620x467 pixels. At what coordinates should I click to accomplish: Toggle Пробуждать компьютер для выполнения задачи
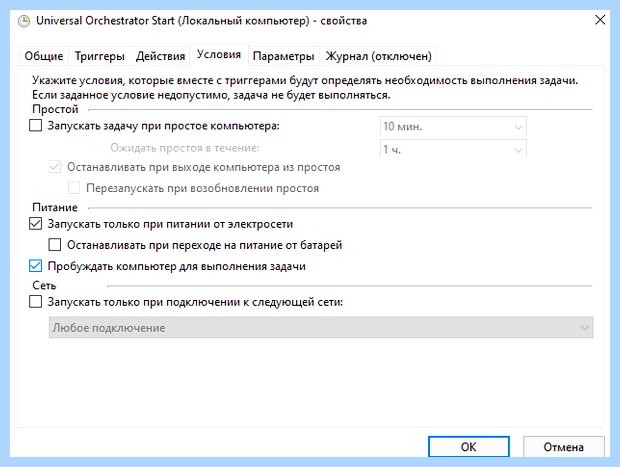pyautogui.click(x=36, y=266)
